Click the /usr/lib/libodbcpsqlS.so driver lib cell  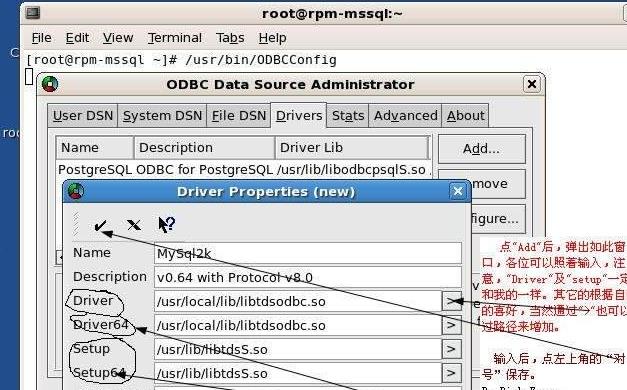[x=351, y=170]
